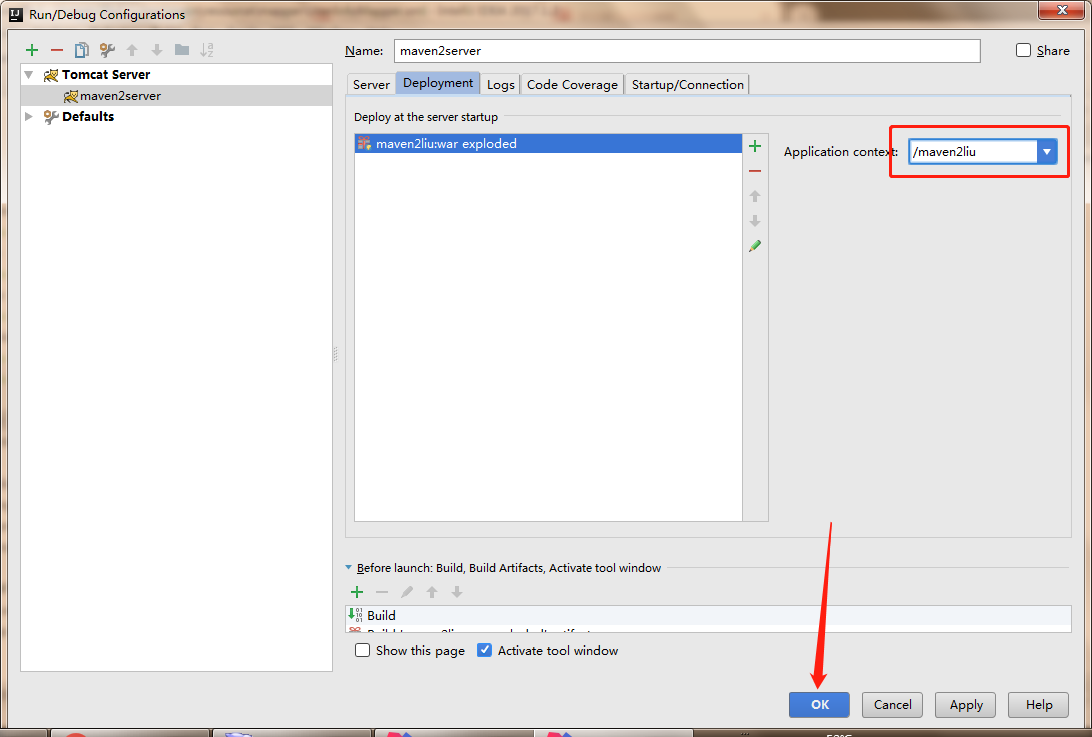Click Tomcat Server cat icon

click(51, 75)
